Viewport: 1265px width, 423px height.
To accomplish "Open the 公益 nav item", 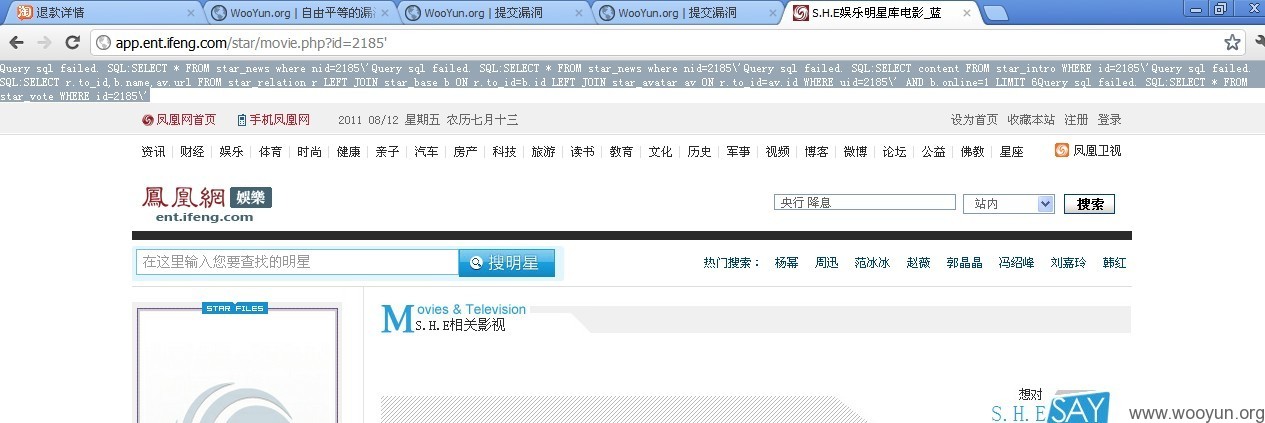I will [933, 152].
